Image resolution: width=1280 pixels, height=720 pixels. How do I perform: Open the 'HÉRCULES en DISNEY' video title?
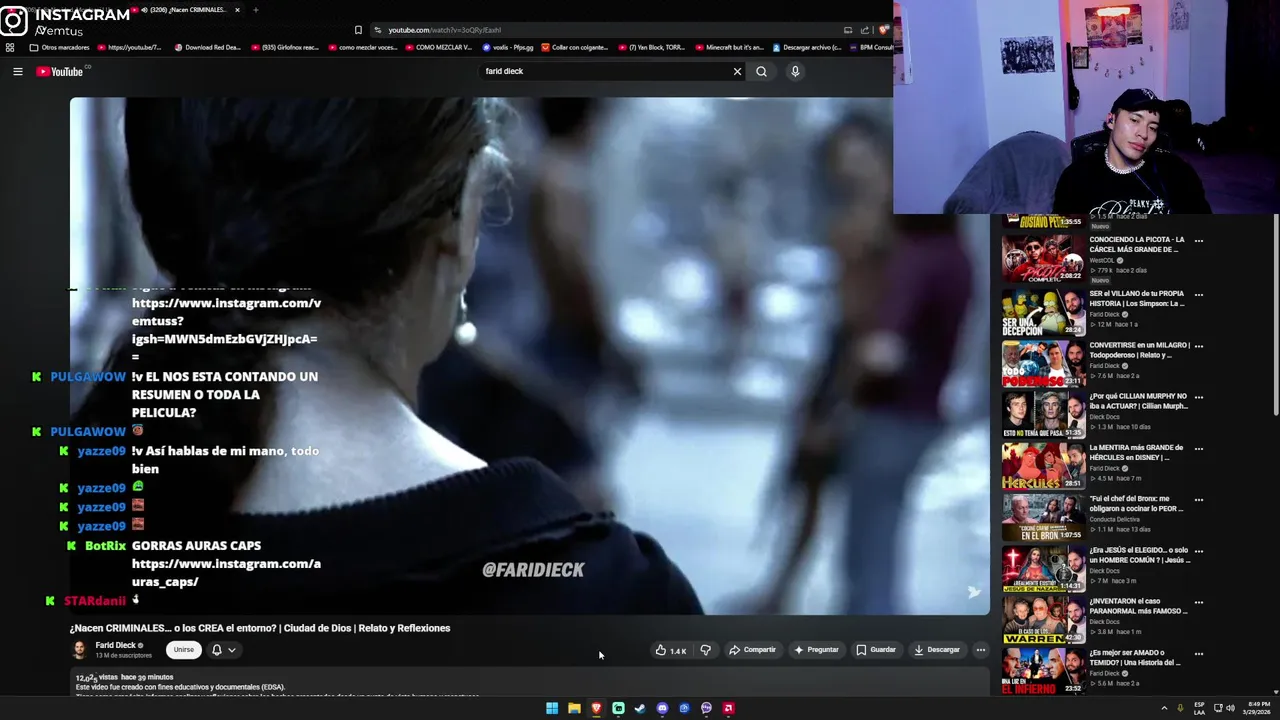click(1136, 452)
